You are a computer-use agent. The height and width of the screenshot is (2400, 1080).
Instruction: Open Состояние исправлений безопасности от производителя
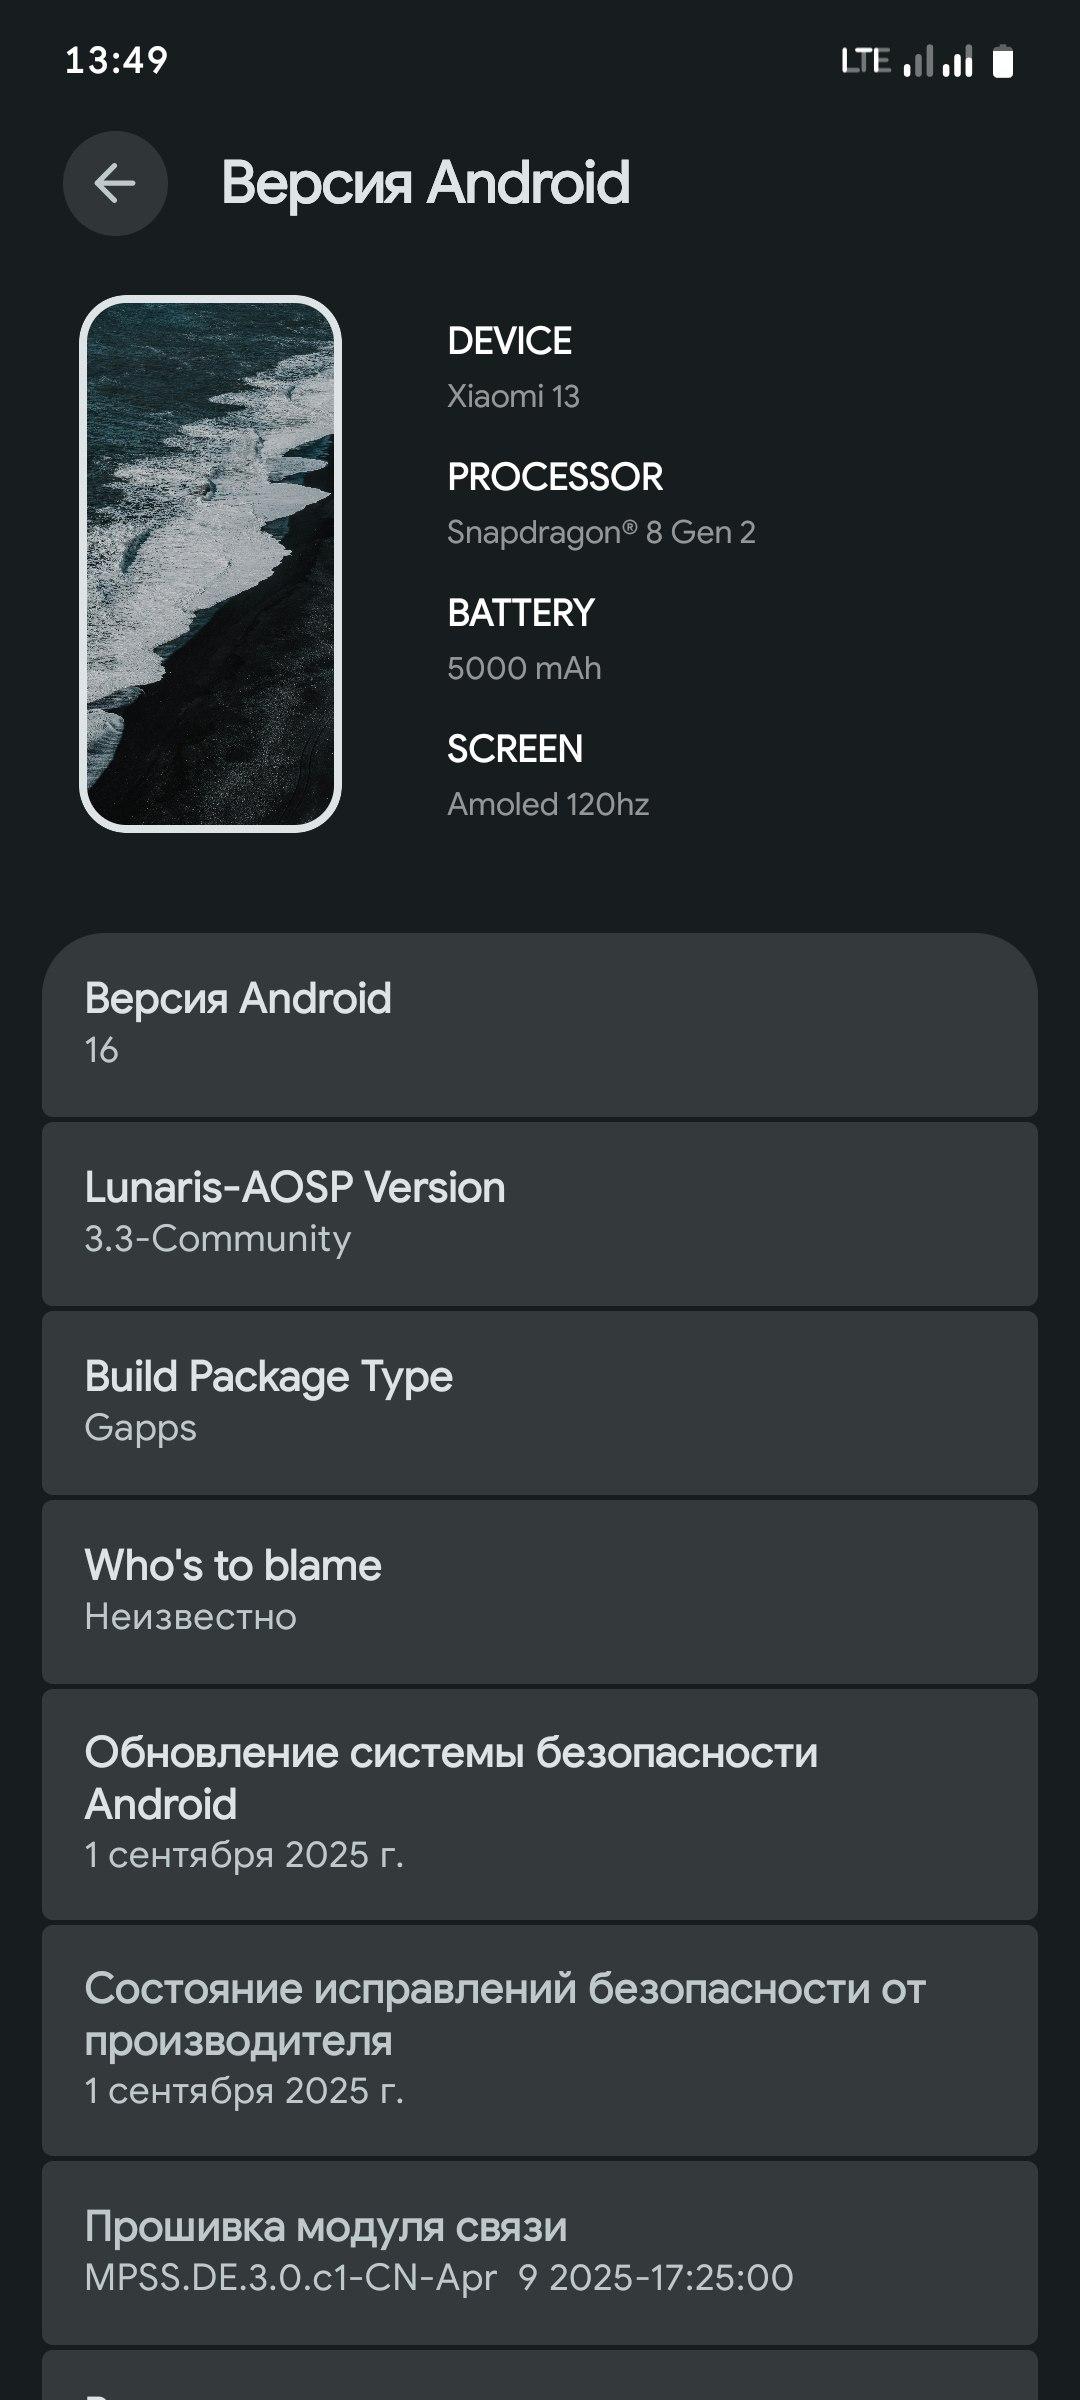(x=539, y=2039)
